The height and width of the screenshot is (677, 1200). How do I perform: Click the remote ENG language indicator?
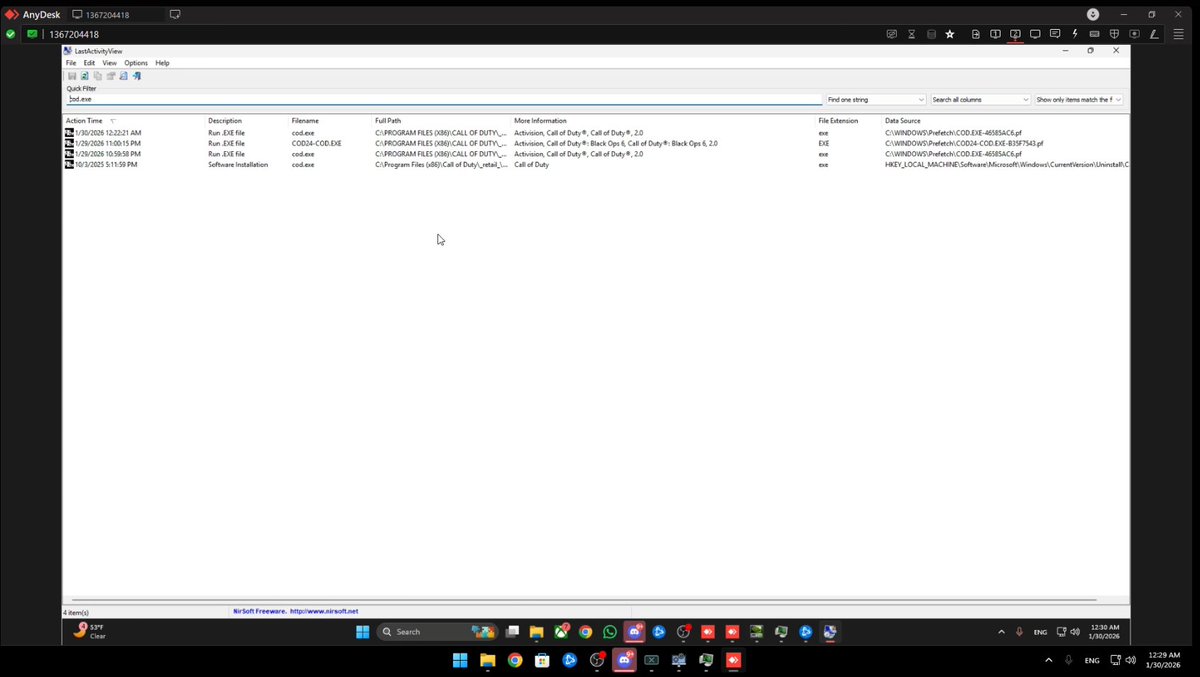(1040, 632)
